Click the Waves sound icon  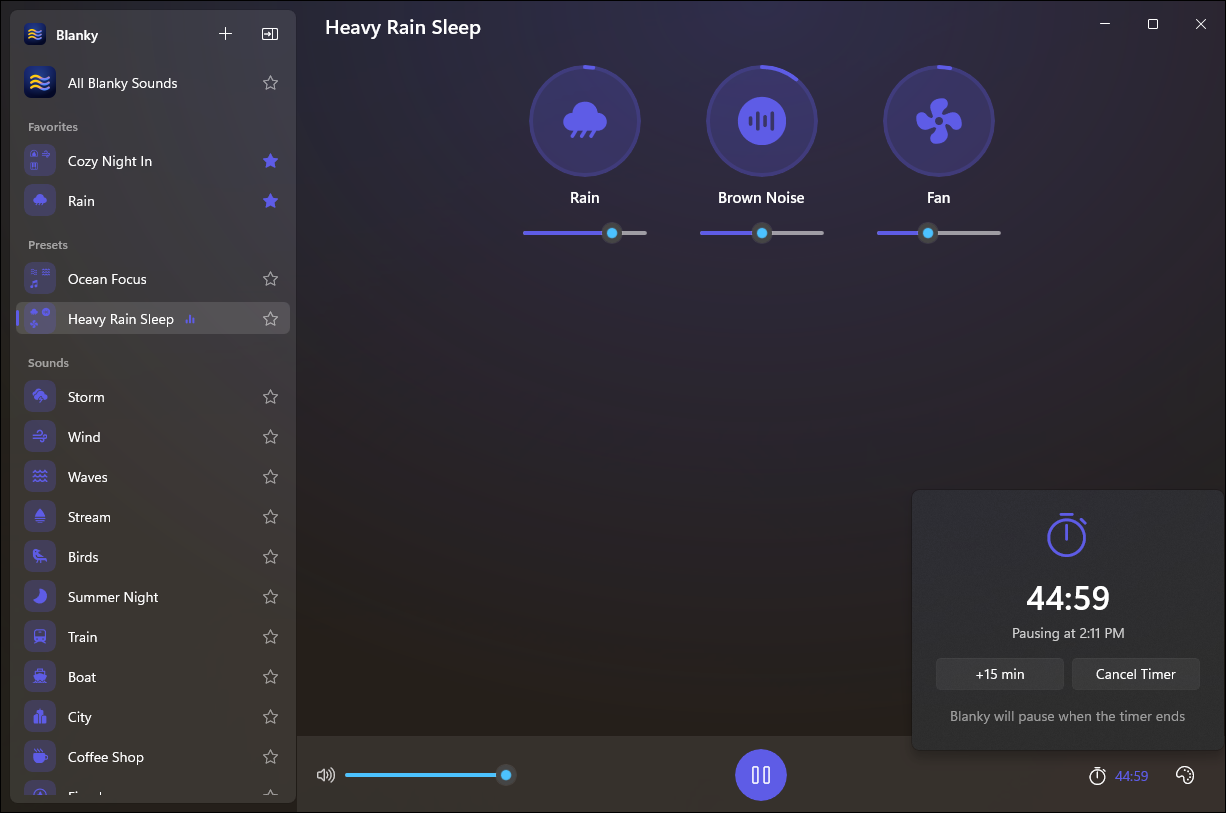pos(40,477)
